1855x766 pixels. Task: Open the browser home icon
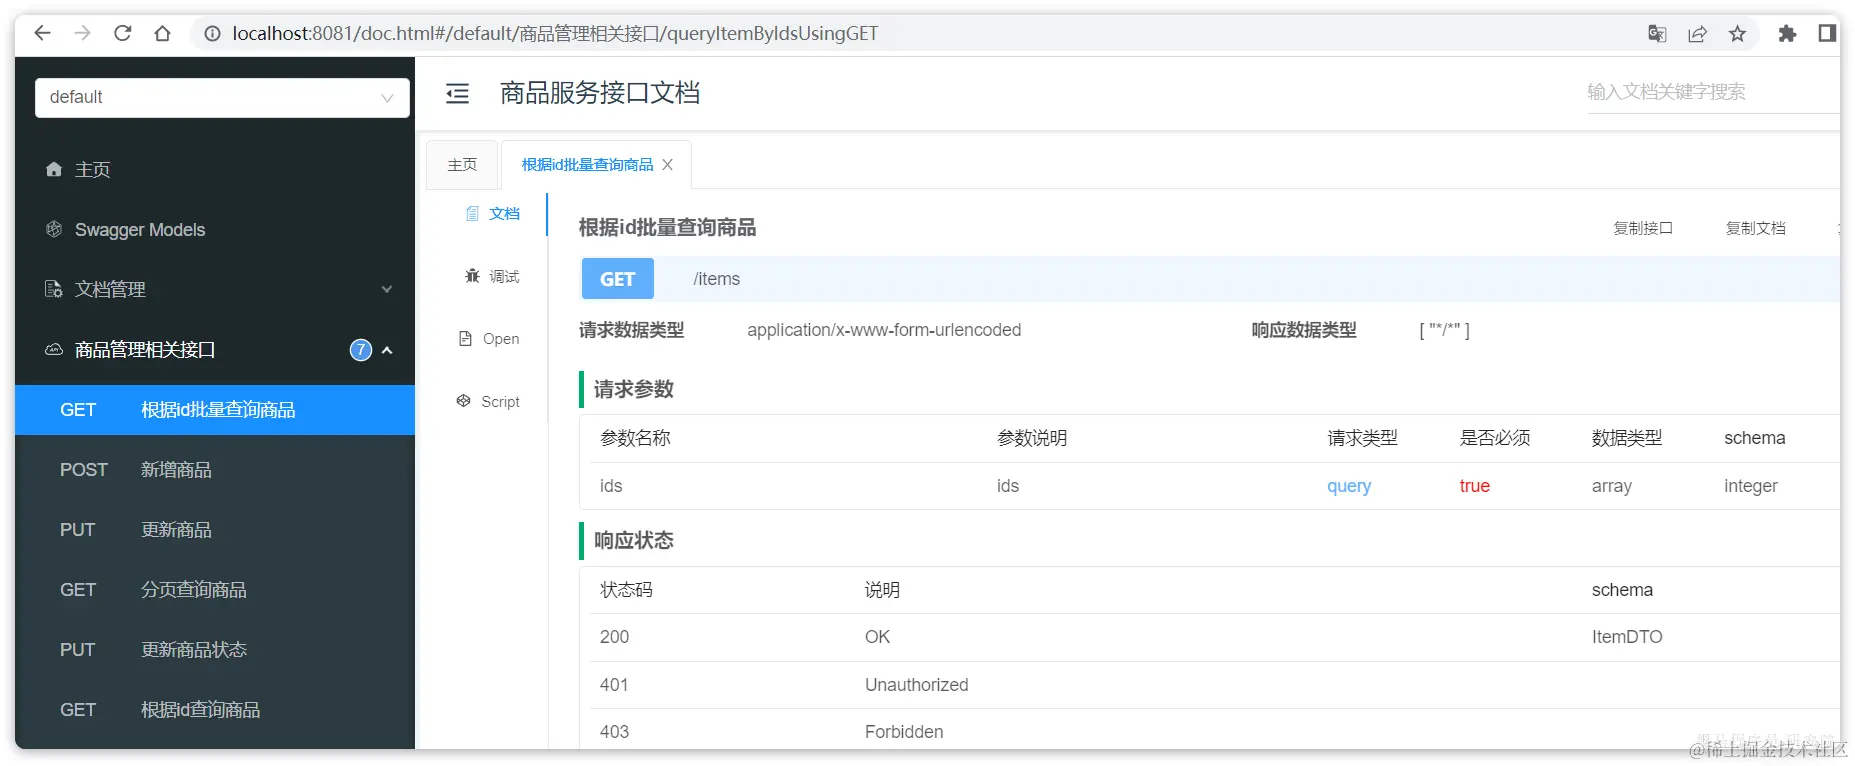coord(162,33)
